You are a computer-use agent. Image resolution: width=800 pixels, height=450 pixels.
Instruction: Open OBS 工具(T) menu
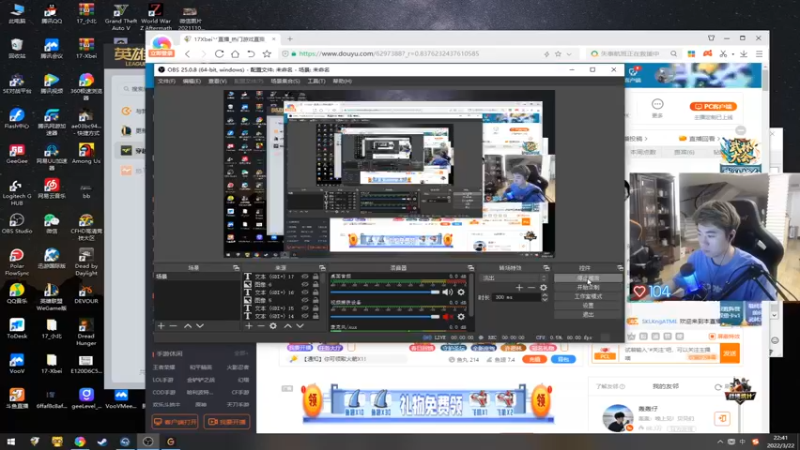click(316, 81)
